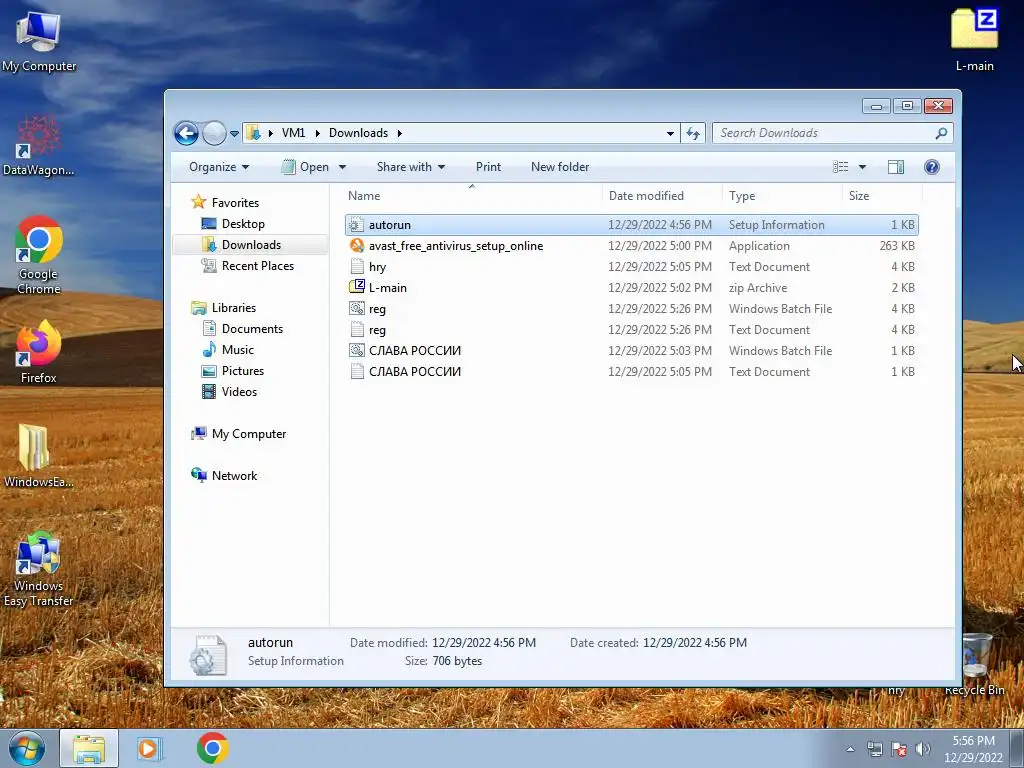Select the hry text document
Image resolution: width=1024 pixels, height=768 pixels.
[x=632, y=267]
